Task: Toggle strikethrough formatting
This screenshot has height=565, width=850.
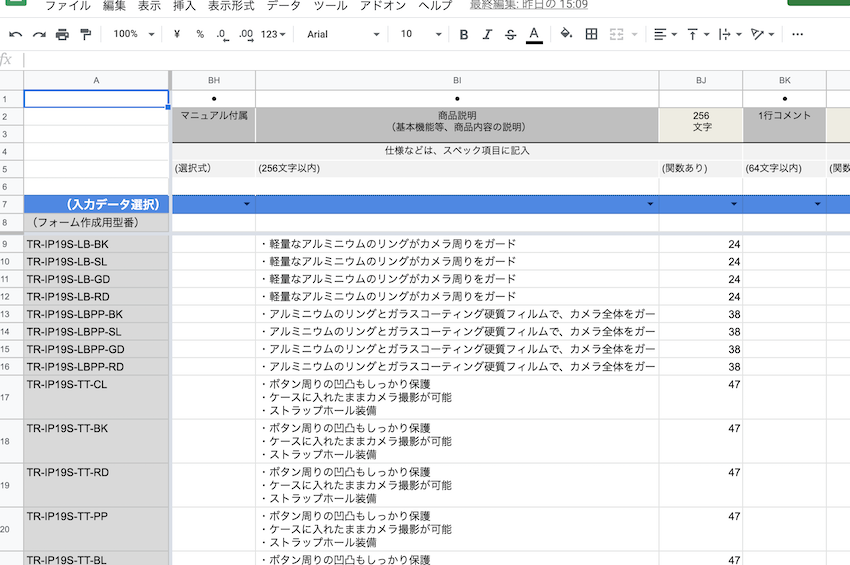Action: 511,35
